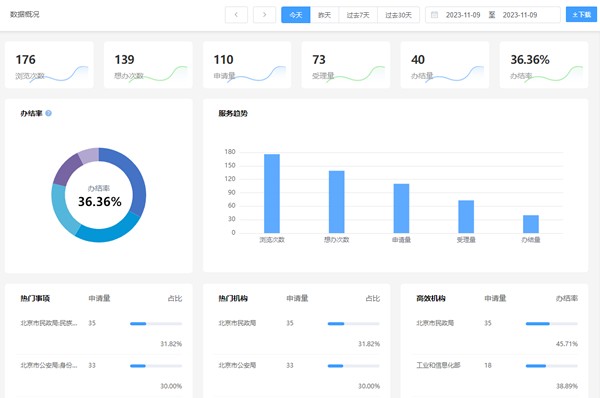Click the 浏览次数 bar in the chart
The height and width of the screenshot is (398, 600).
pyautogui.click(x=272, y=193)
